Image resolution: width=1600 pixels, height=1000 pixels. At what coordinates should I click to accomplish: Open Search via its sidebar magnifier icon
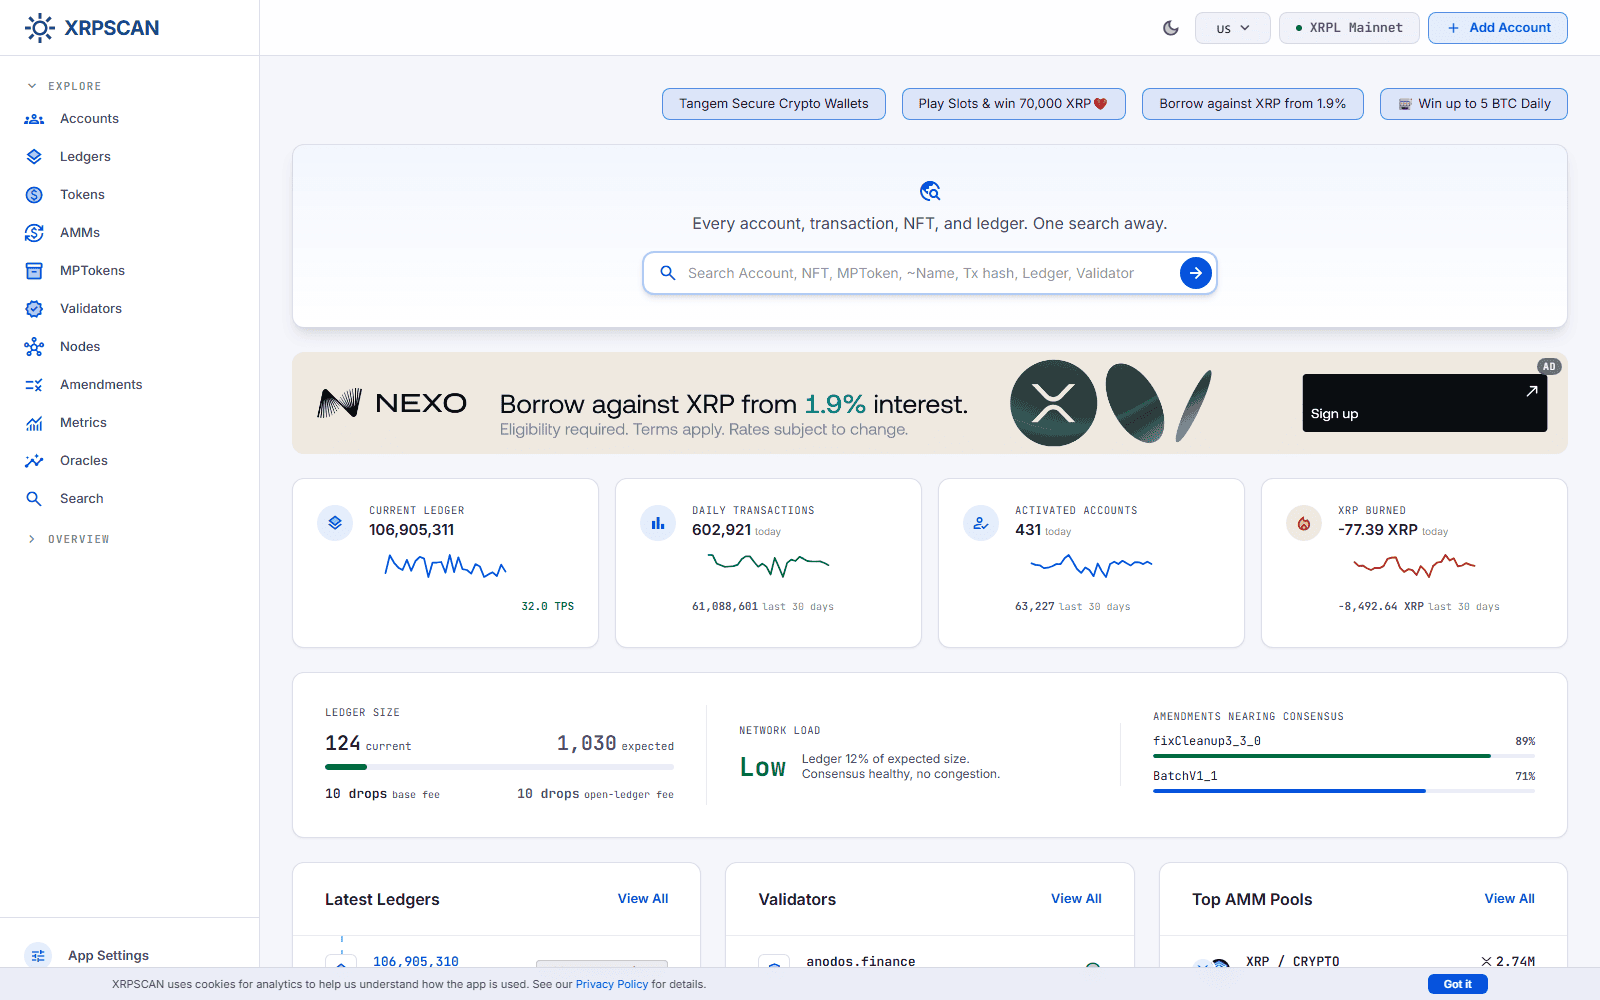[x=34, y=499]
